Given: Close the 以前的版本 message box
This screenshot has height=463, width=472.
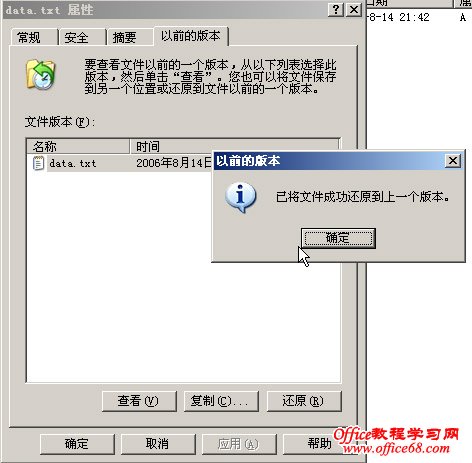Looking at the screenshot, I should pyautogui.click(x=453, y=161).
